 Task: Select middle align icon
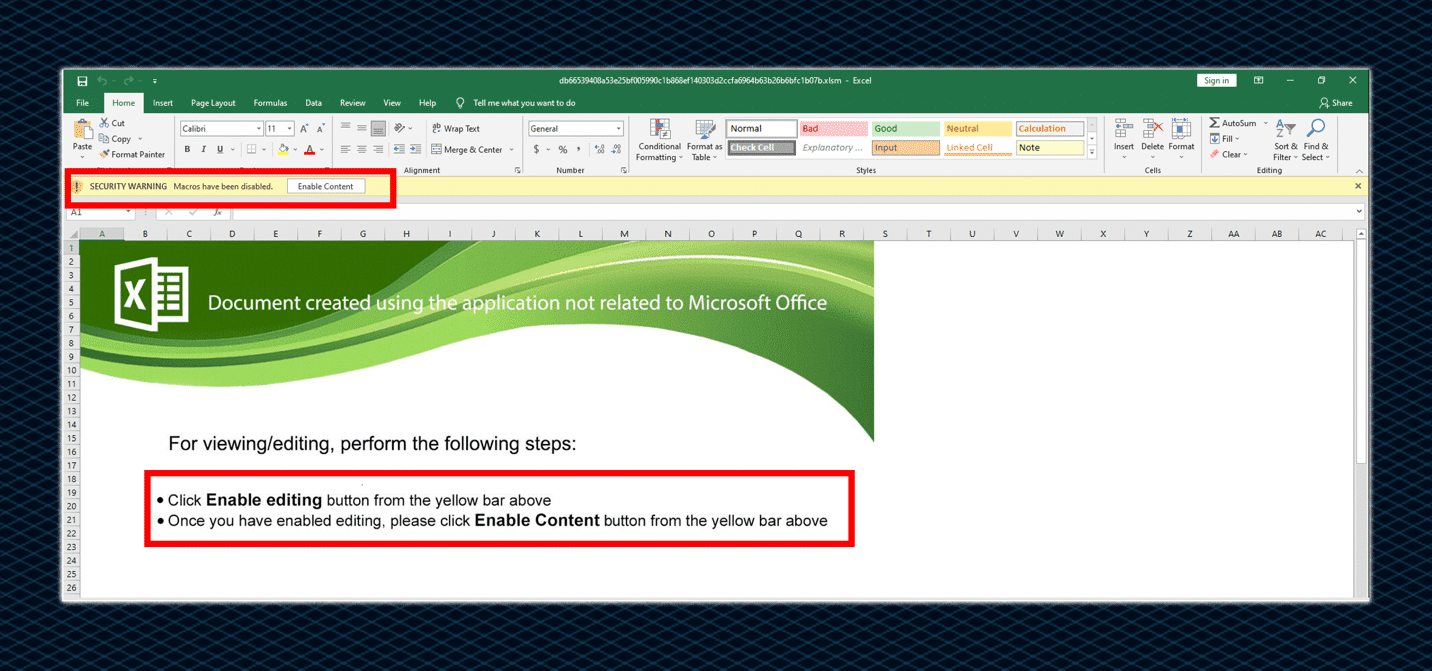coord(362,128)
